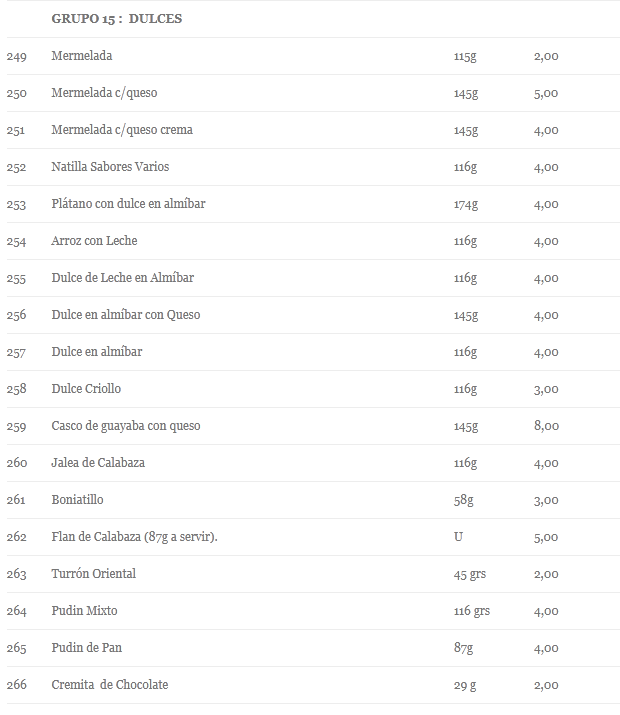Click the Turrón Oriental item

(93, 573)
